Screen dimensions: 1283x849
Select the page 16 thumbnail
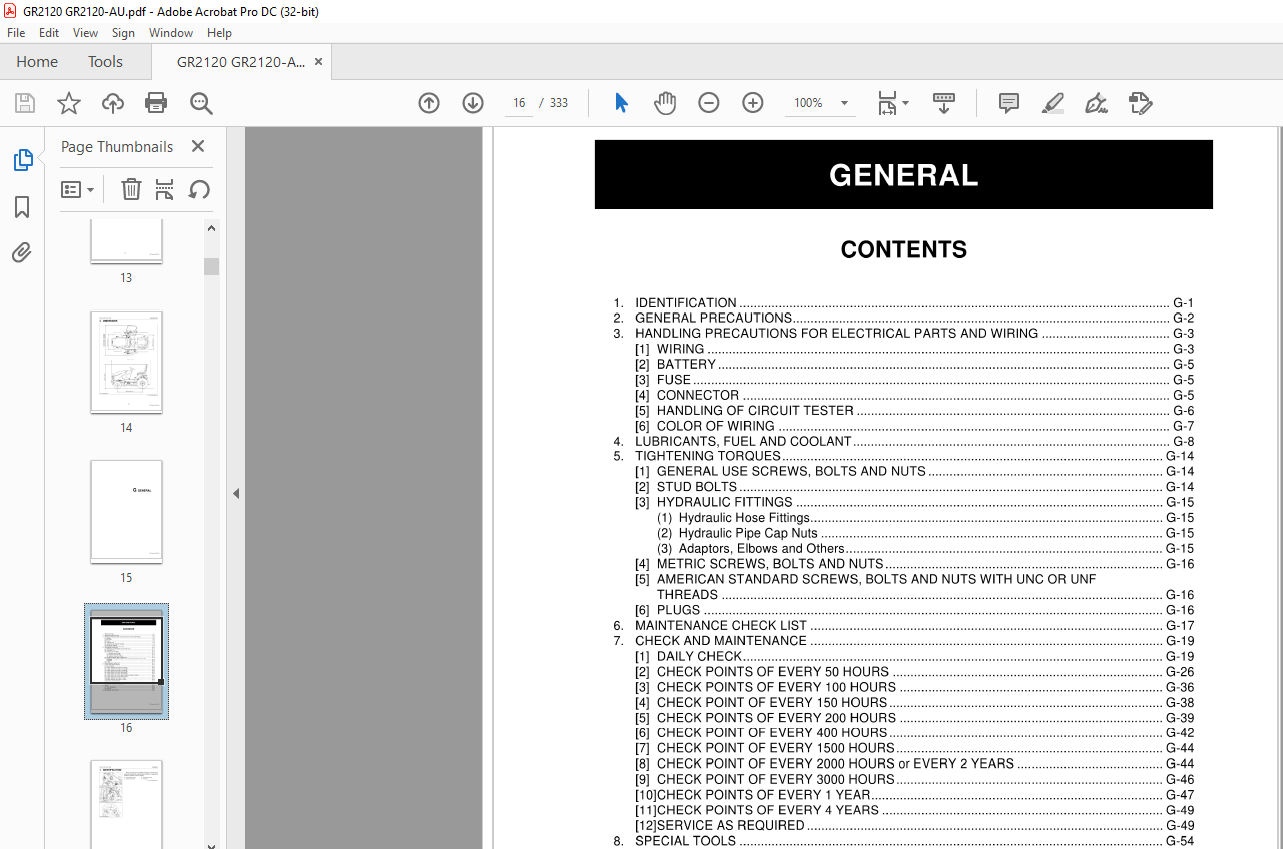[x=126, y=662]
